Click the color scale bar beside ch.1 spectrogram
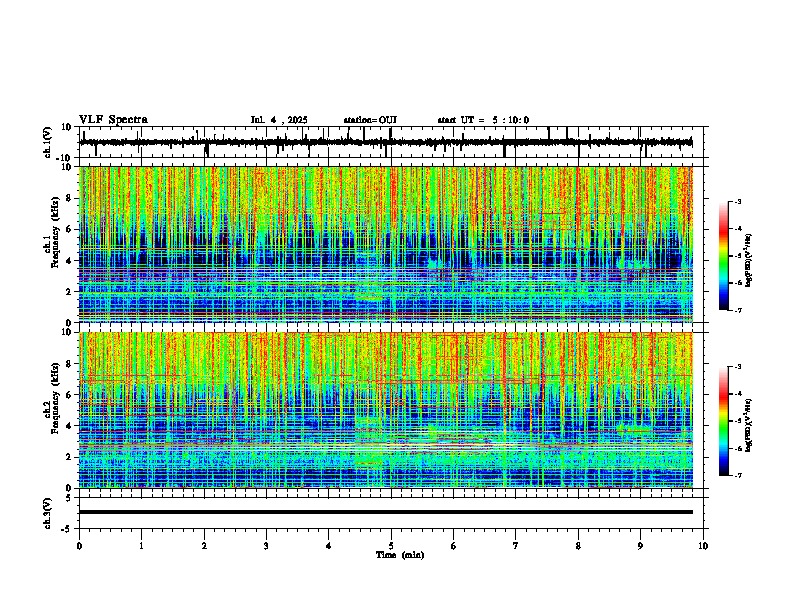Image resolution: width=792 pixels, height=612 pixels. click(724, 256)
